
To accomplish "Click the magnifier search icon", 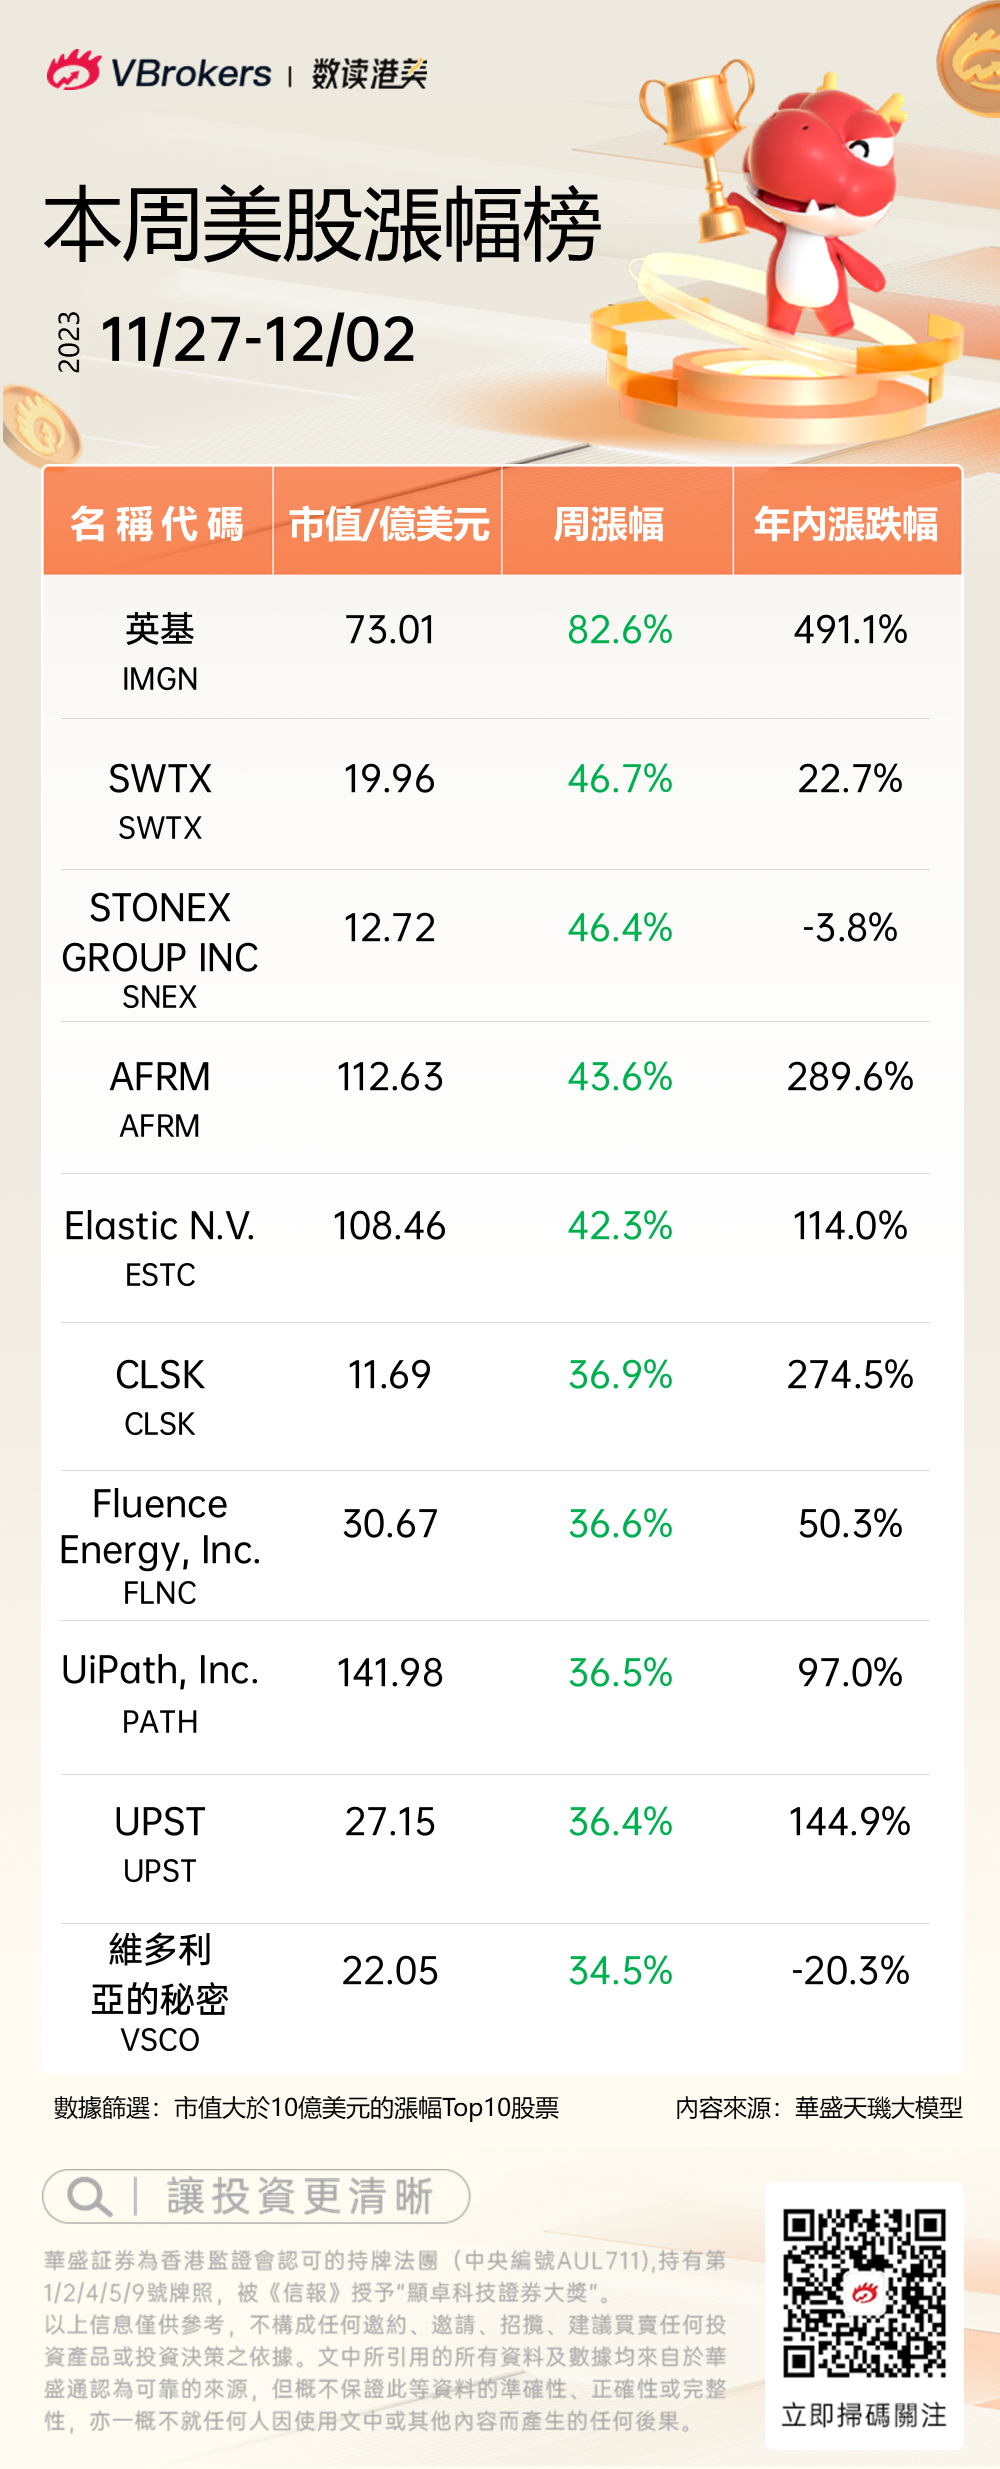I will 89,2196.
